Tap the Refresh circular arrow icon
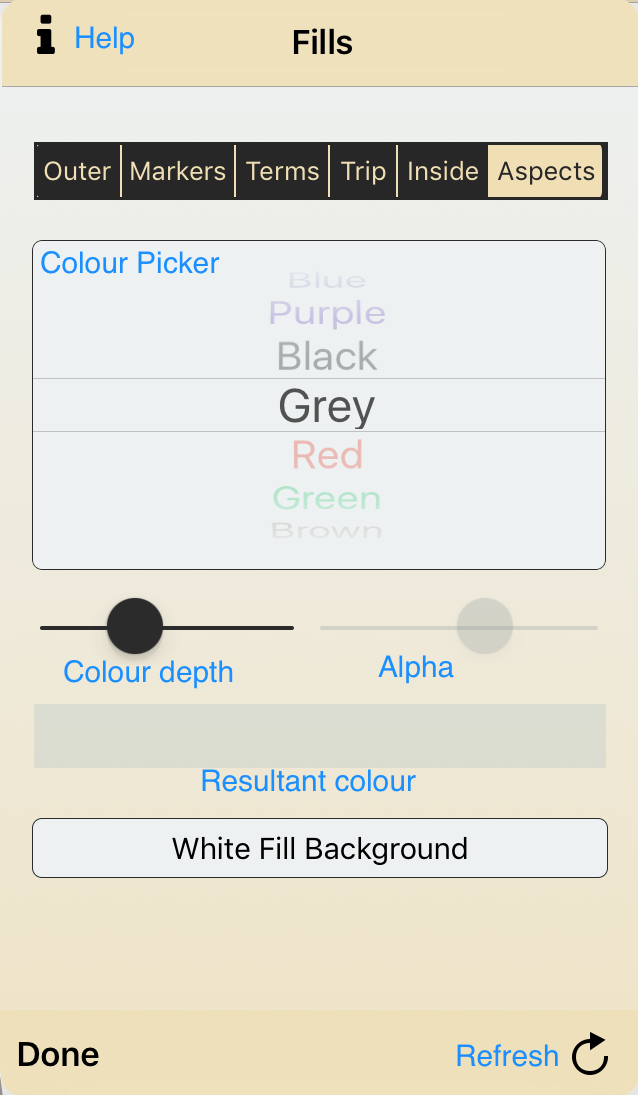This screenshot has height=1095, width=638. [590, 1054]
